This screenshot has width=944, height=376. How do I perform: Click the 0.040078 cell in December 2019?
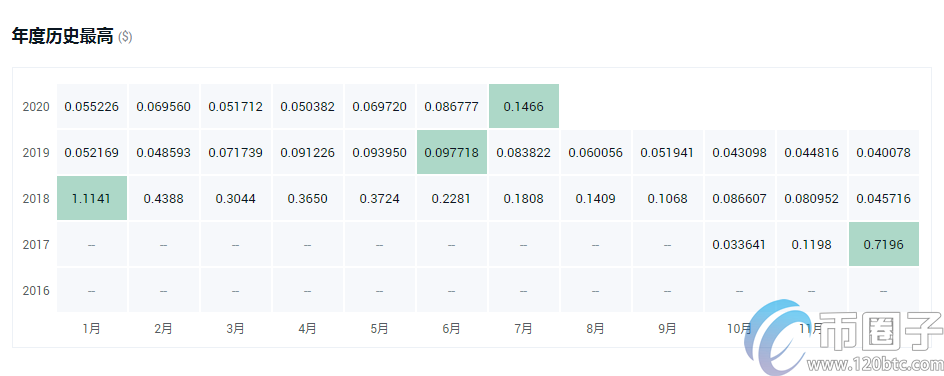[x=884, y=153]
